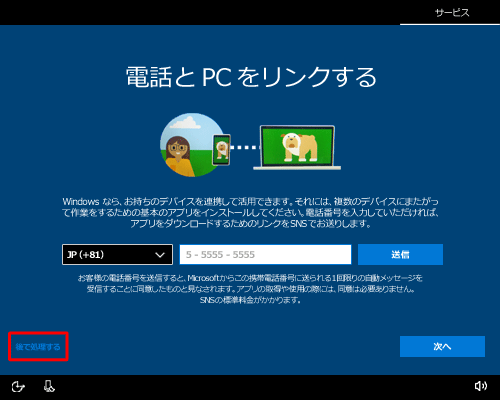This screenshot has width=500, height=400.
Task: Click the microphone/Cortana icon in bottom bar
Action: click(49, 386)
